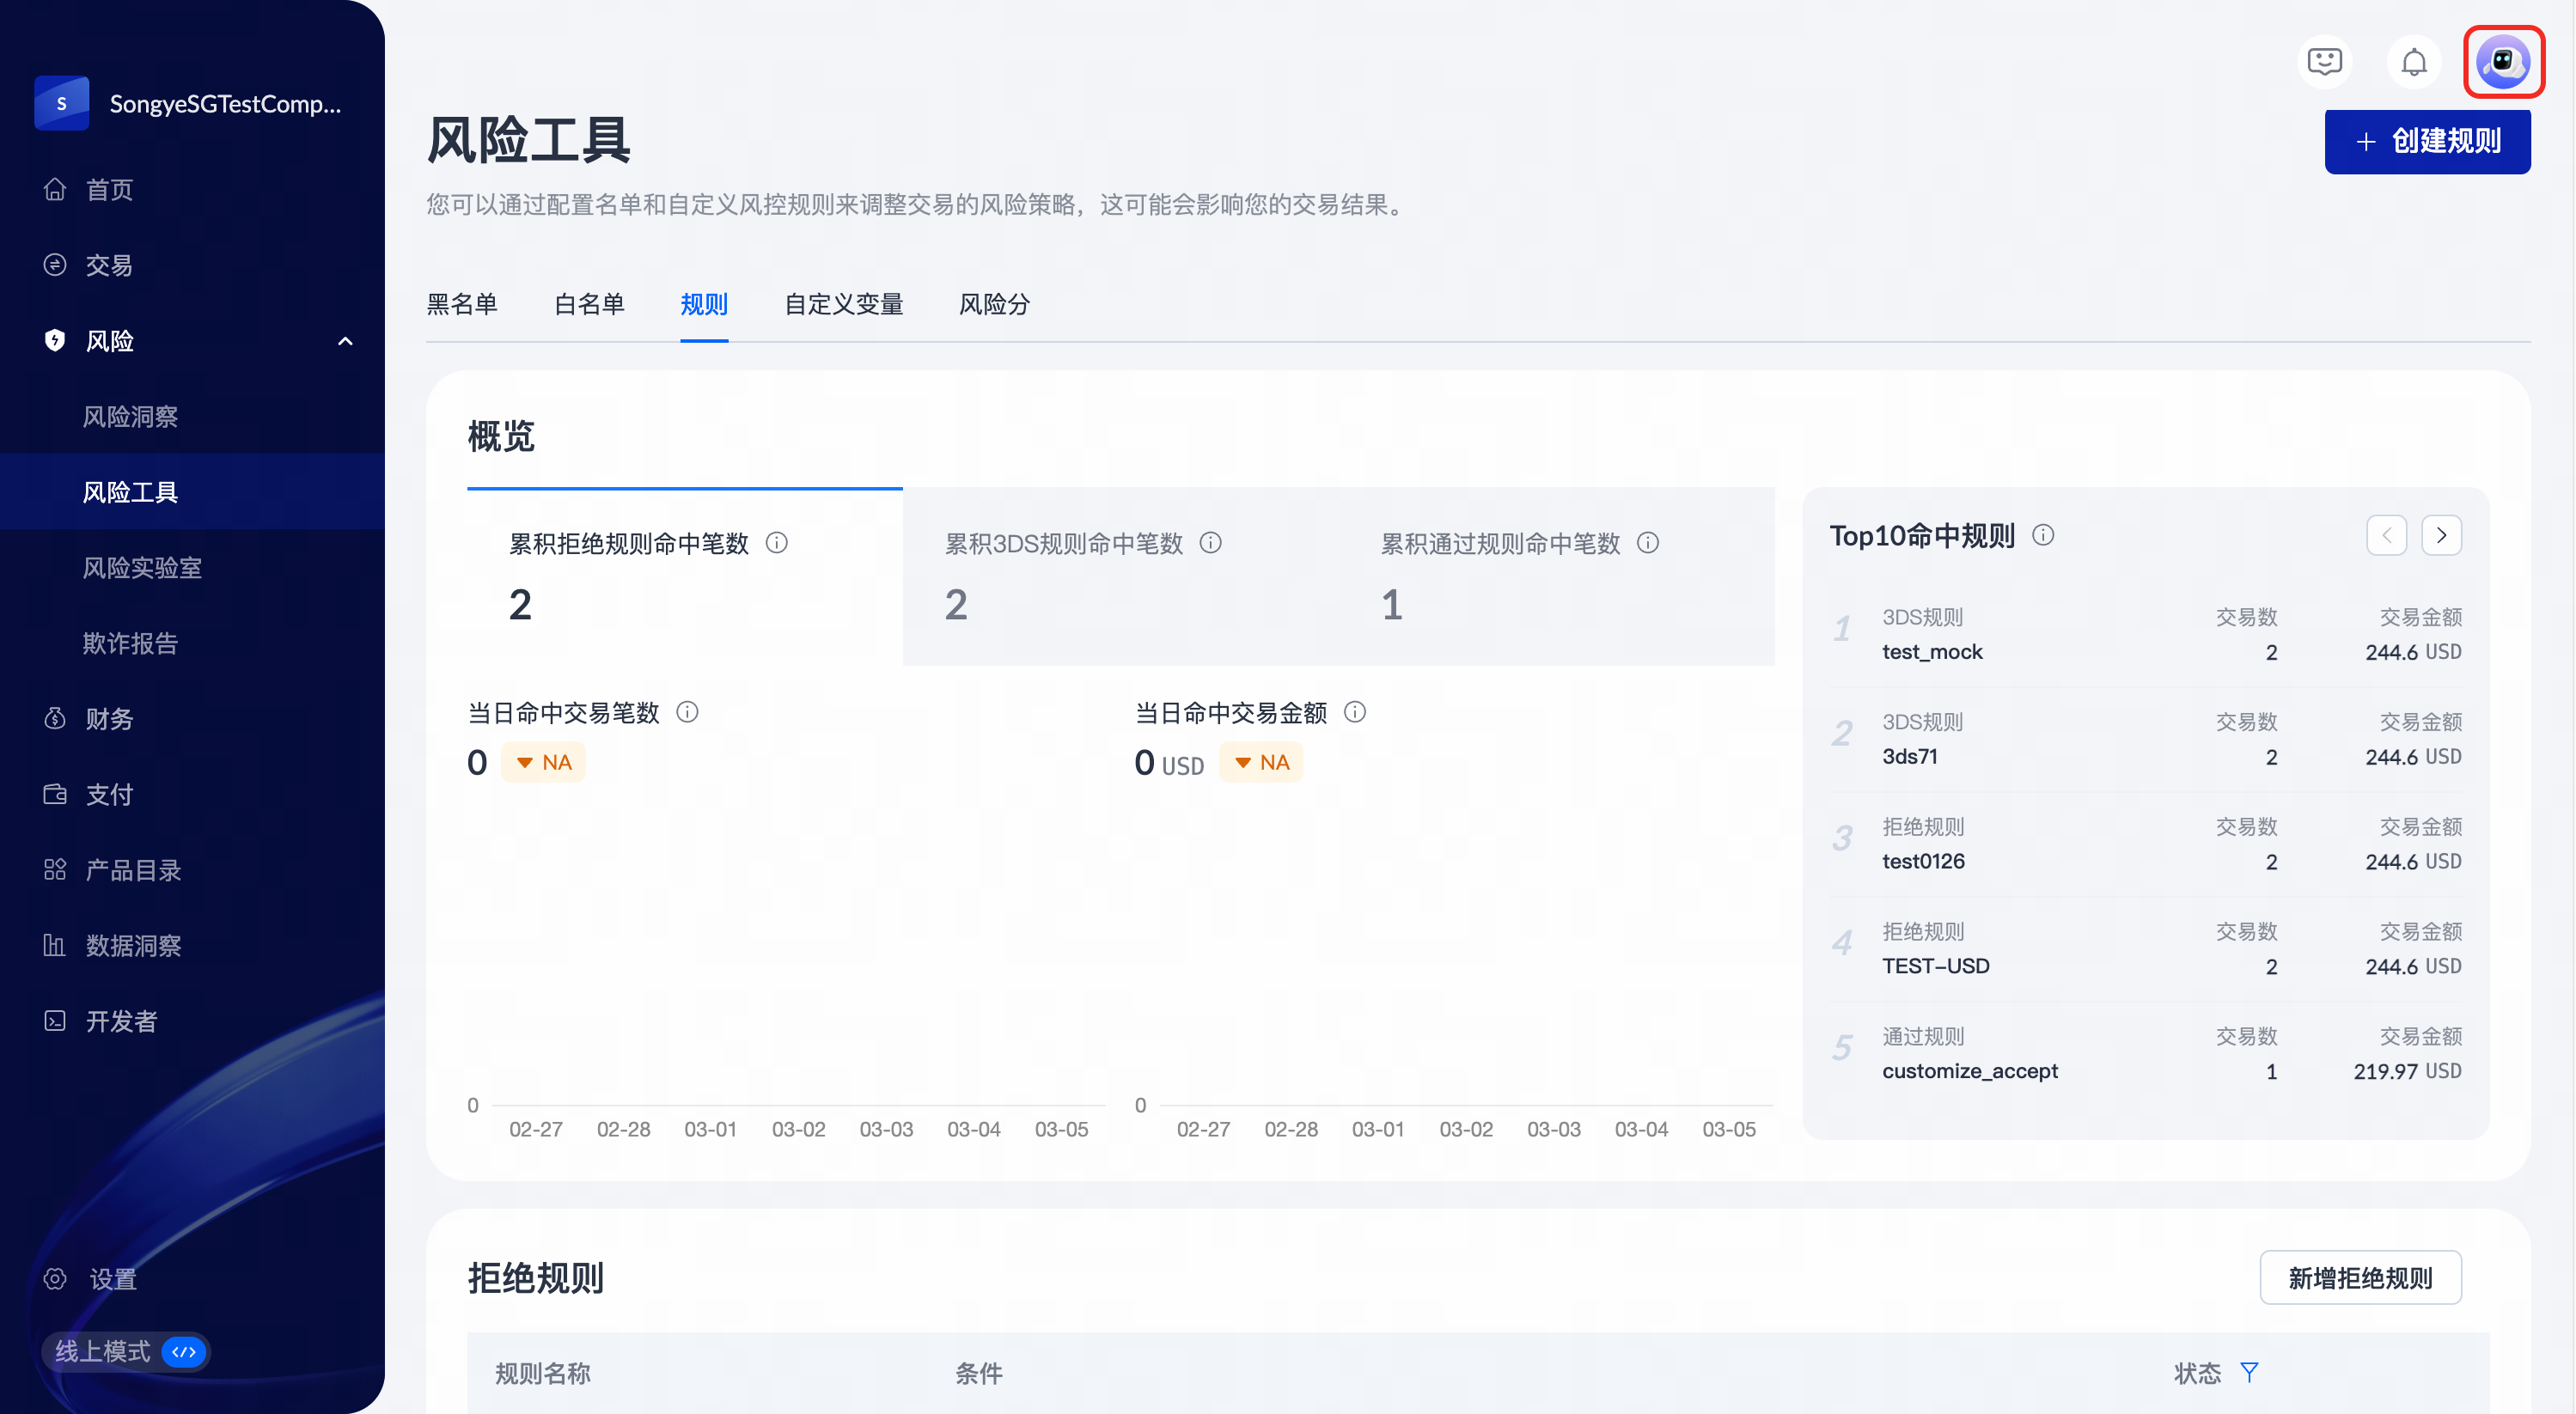Click info icon next to Top10命中规则
Image resolution: width=2576 pixels, height=1414 pixels.
(2043, 535)
